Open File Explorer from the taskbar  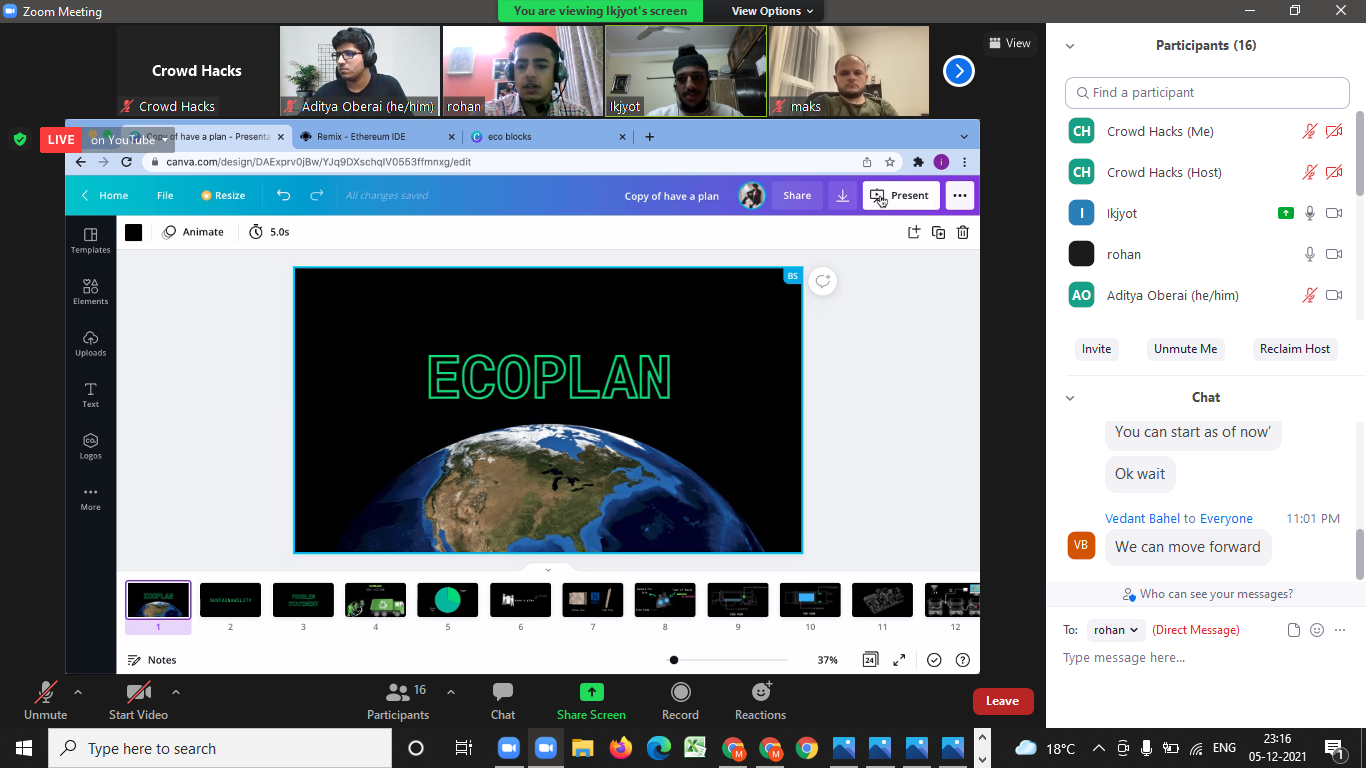point(582,748)
